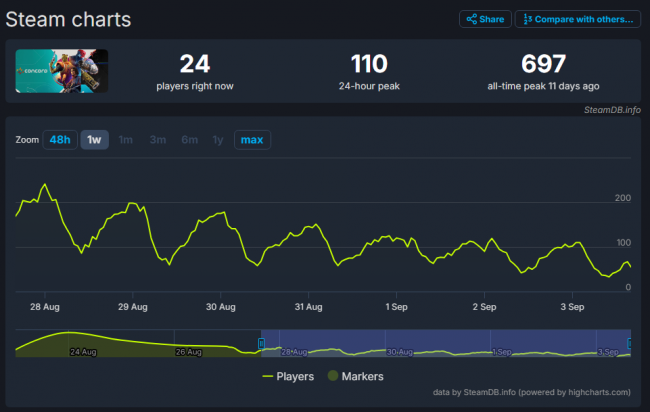
Task: Click the 3m zoom option
Action: [157, 140]
